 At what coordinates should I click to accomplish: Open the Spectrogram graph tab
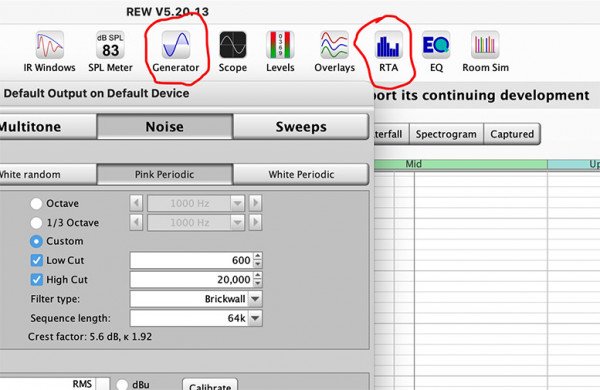click(446, 134)
